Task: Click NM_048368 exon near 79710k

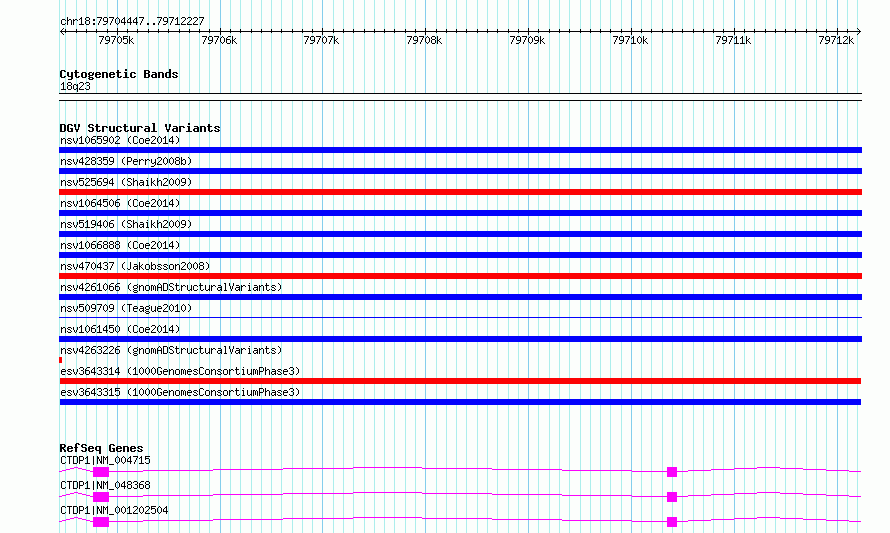Action: pos(672,497)
